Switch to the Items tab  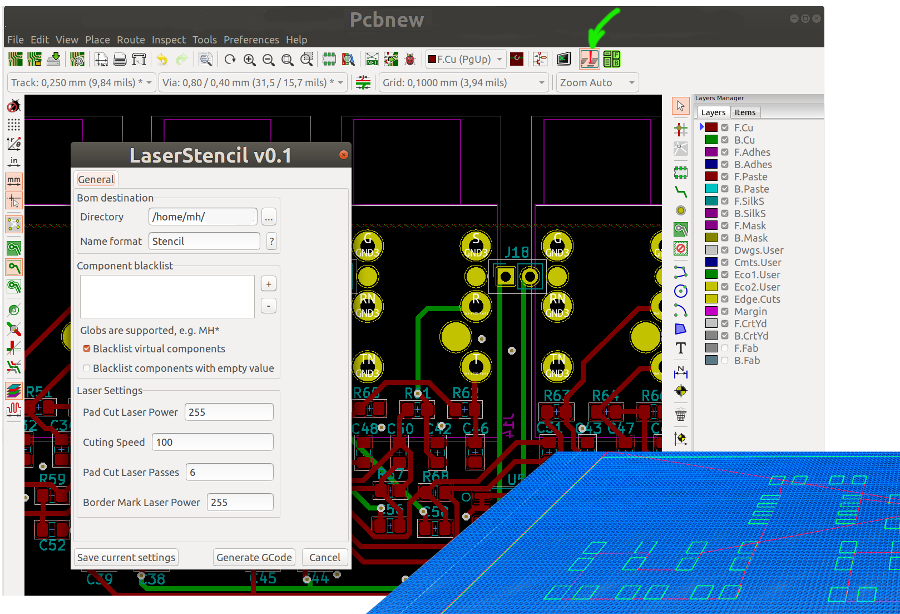coord(745,112)
